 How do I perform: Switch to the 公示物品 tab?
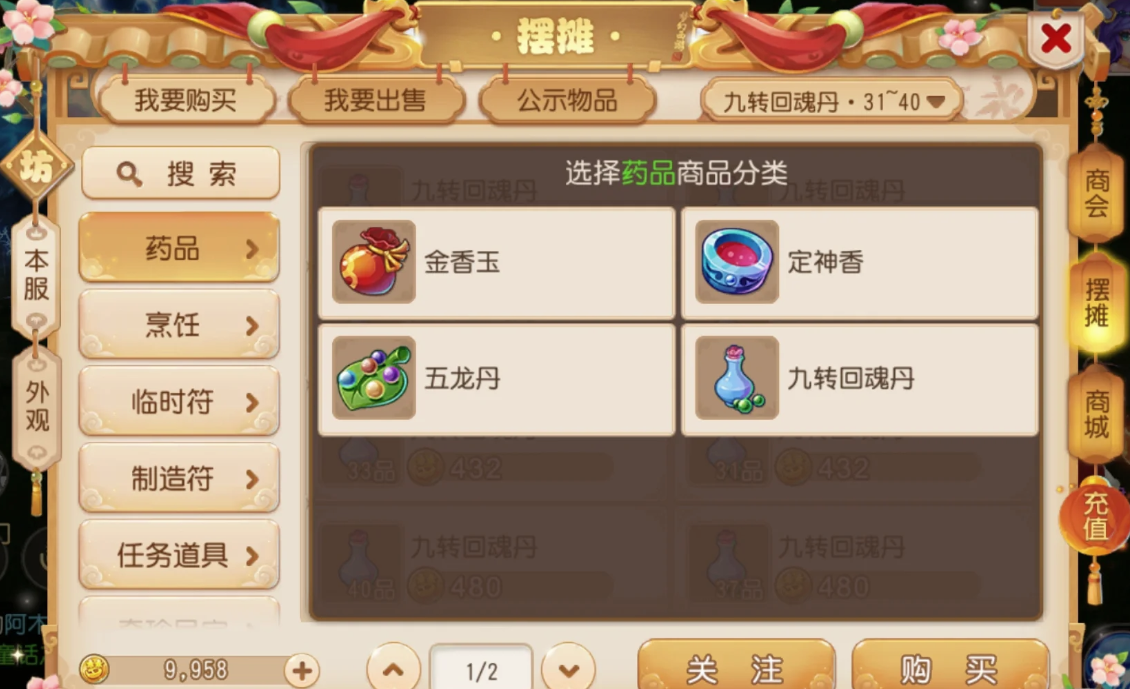coord(567,100)
